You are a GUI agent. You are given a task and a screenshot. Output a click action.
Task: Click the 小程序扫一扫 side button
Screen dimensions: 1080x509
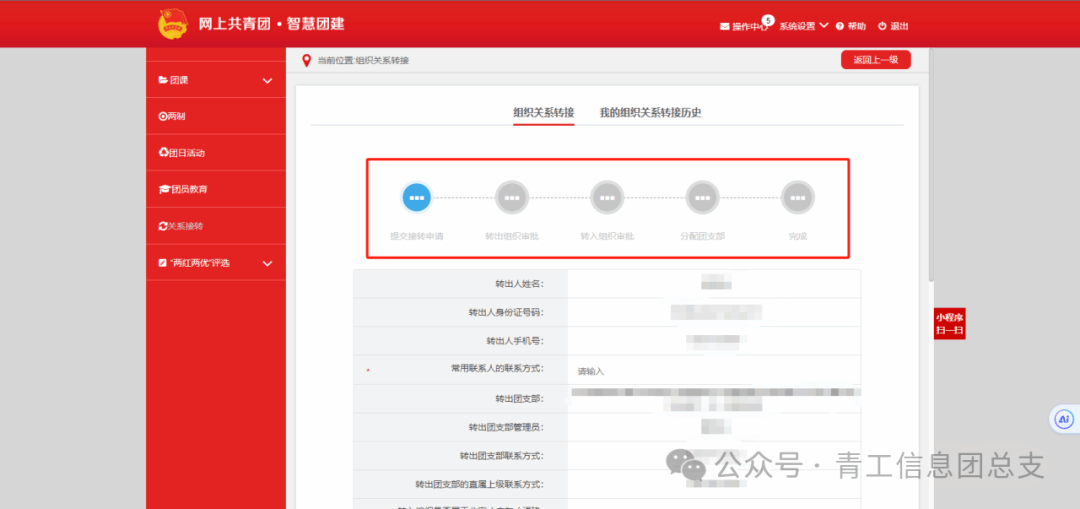tap(949, 324)
